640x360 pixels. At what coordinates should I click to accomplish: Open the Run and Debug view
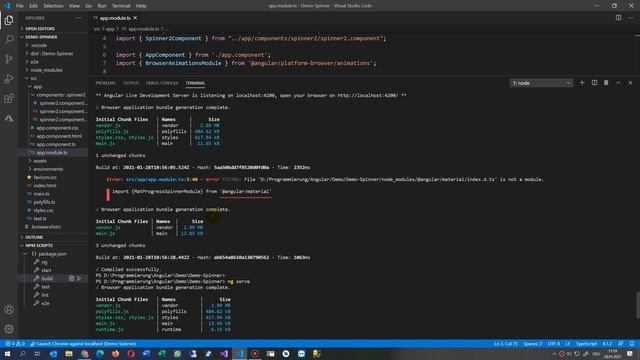coord(9,79)
